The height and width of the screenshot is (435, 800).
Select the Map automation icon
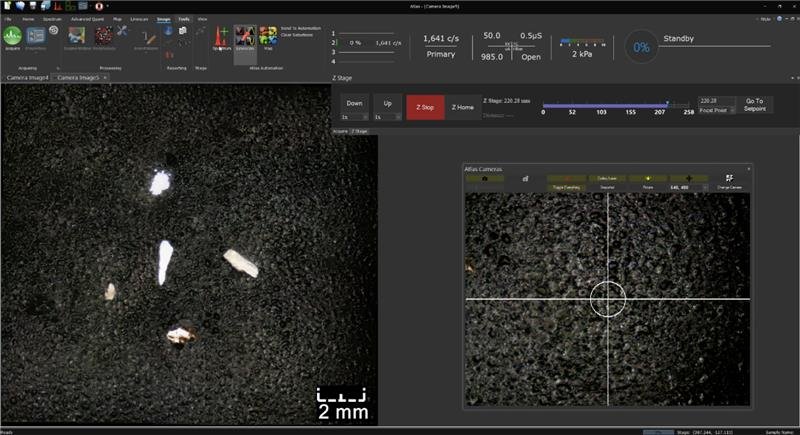coord(268,37)
